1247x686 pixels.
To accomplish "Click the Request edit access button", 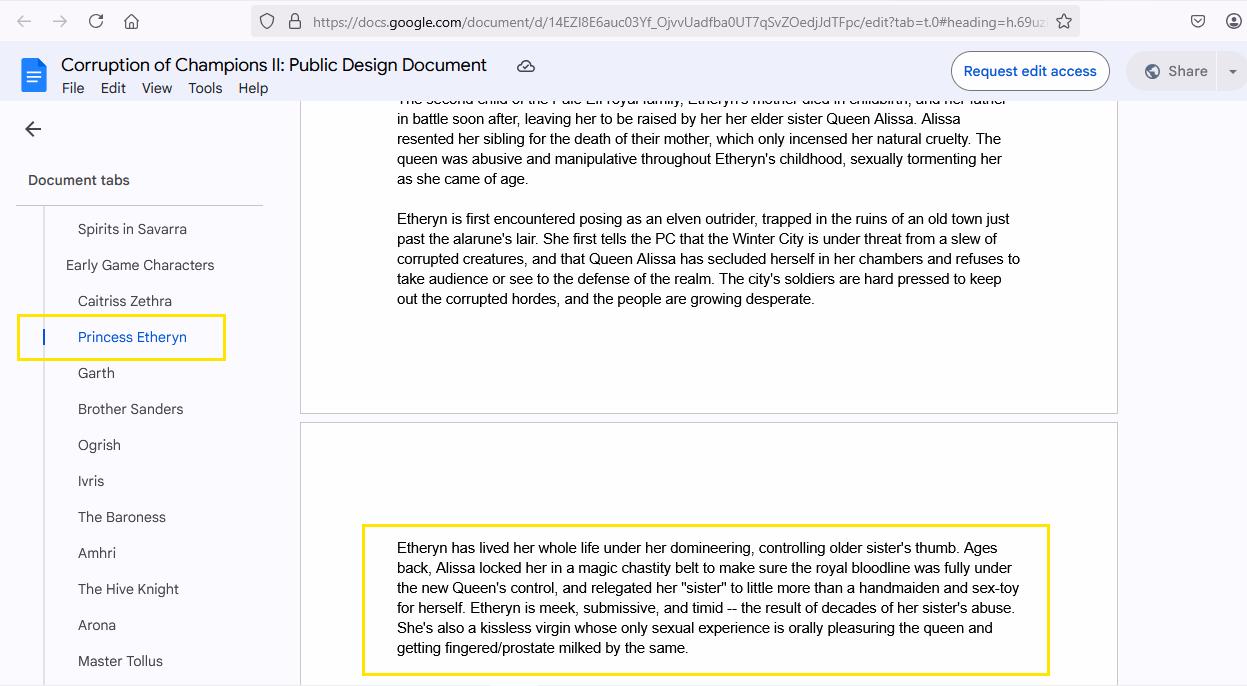I will (1029, 71).
